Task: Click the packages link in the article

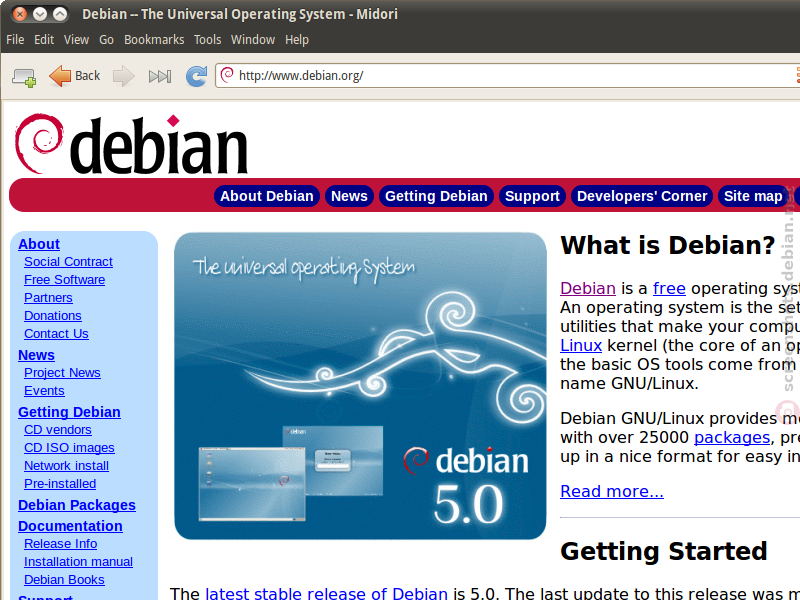Action: tap(732, 437)
